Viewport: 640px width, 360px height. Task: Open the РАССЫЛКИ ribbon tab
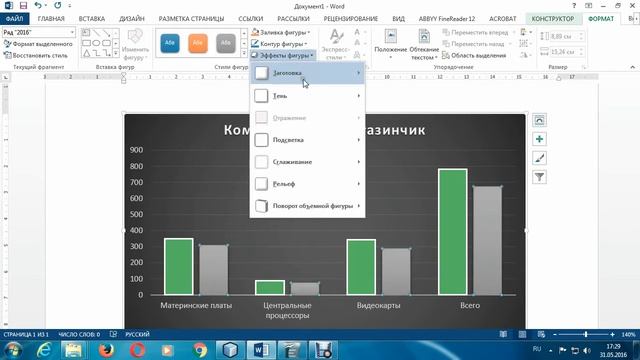[x=293, y=19]
